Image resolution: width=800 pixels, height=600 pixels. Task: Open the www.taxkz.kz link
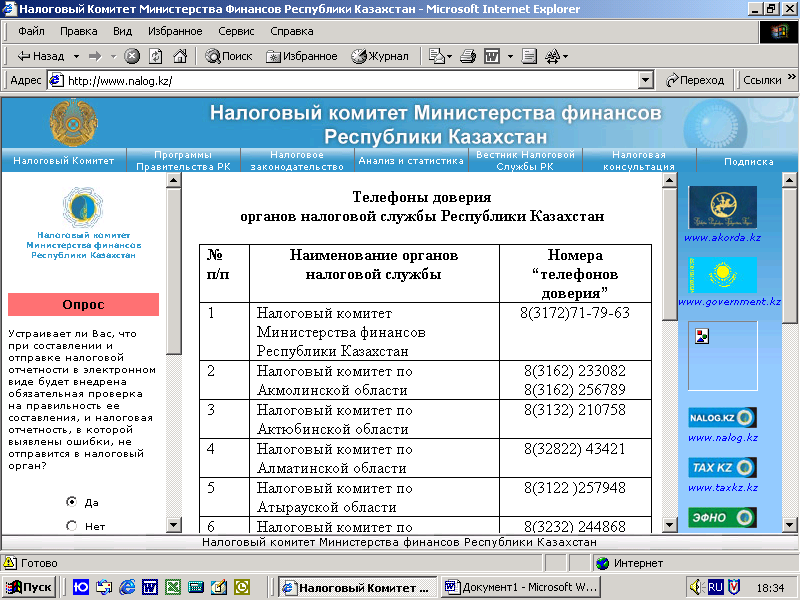[x=723, y=487]
